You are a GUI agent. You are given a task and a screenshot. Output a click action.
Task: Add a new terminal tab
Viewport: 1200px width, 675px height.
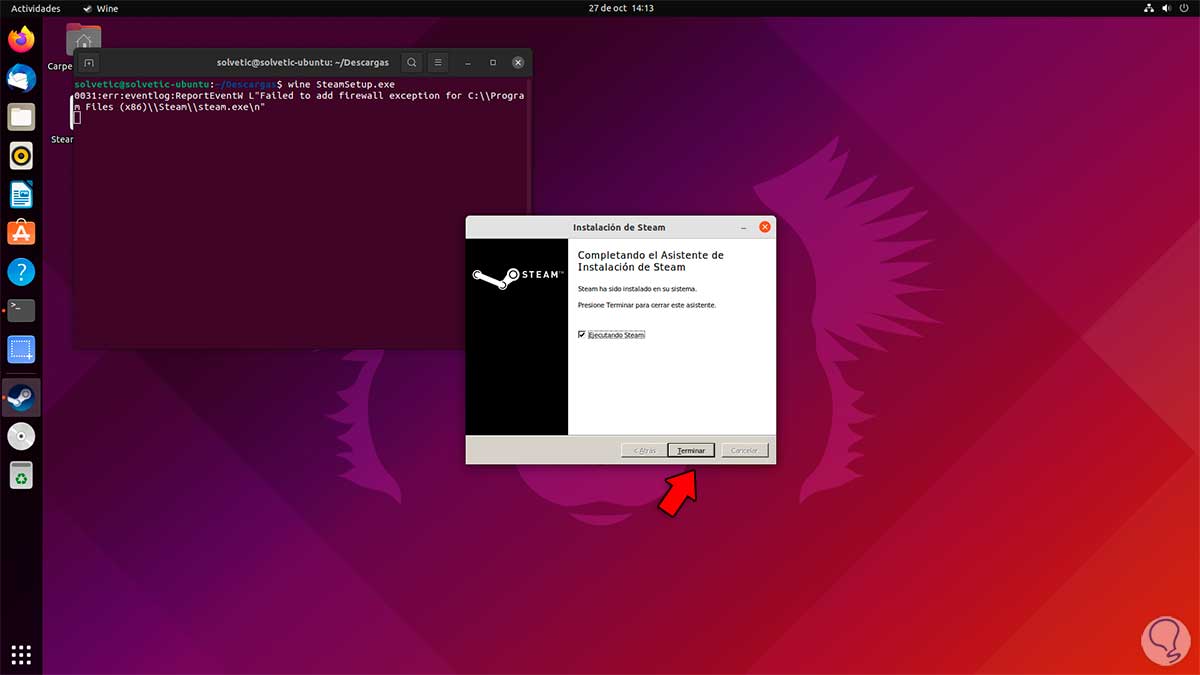89,62
